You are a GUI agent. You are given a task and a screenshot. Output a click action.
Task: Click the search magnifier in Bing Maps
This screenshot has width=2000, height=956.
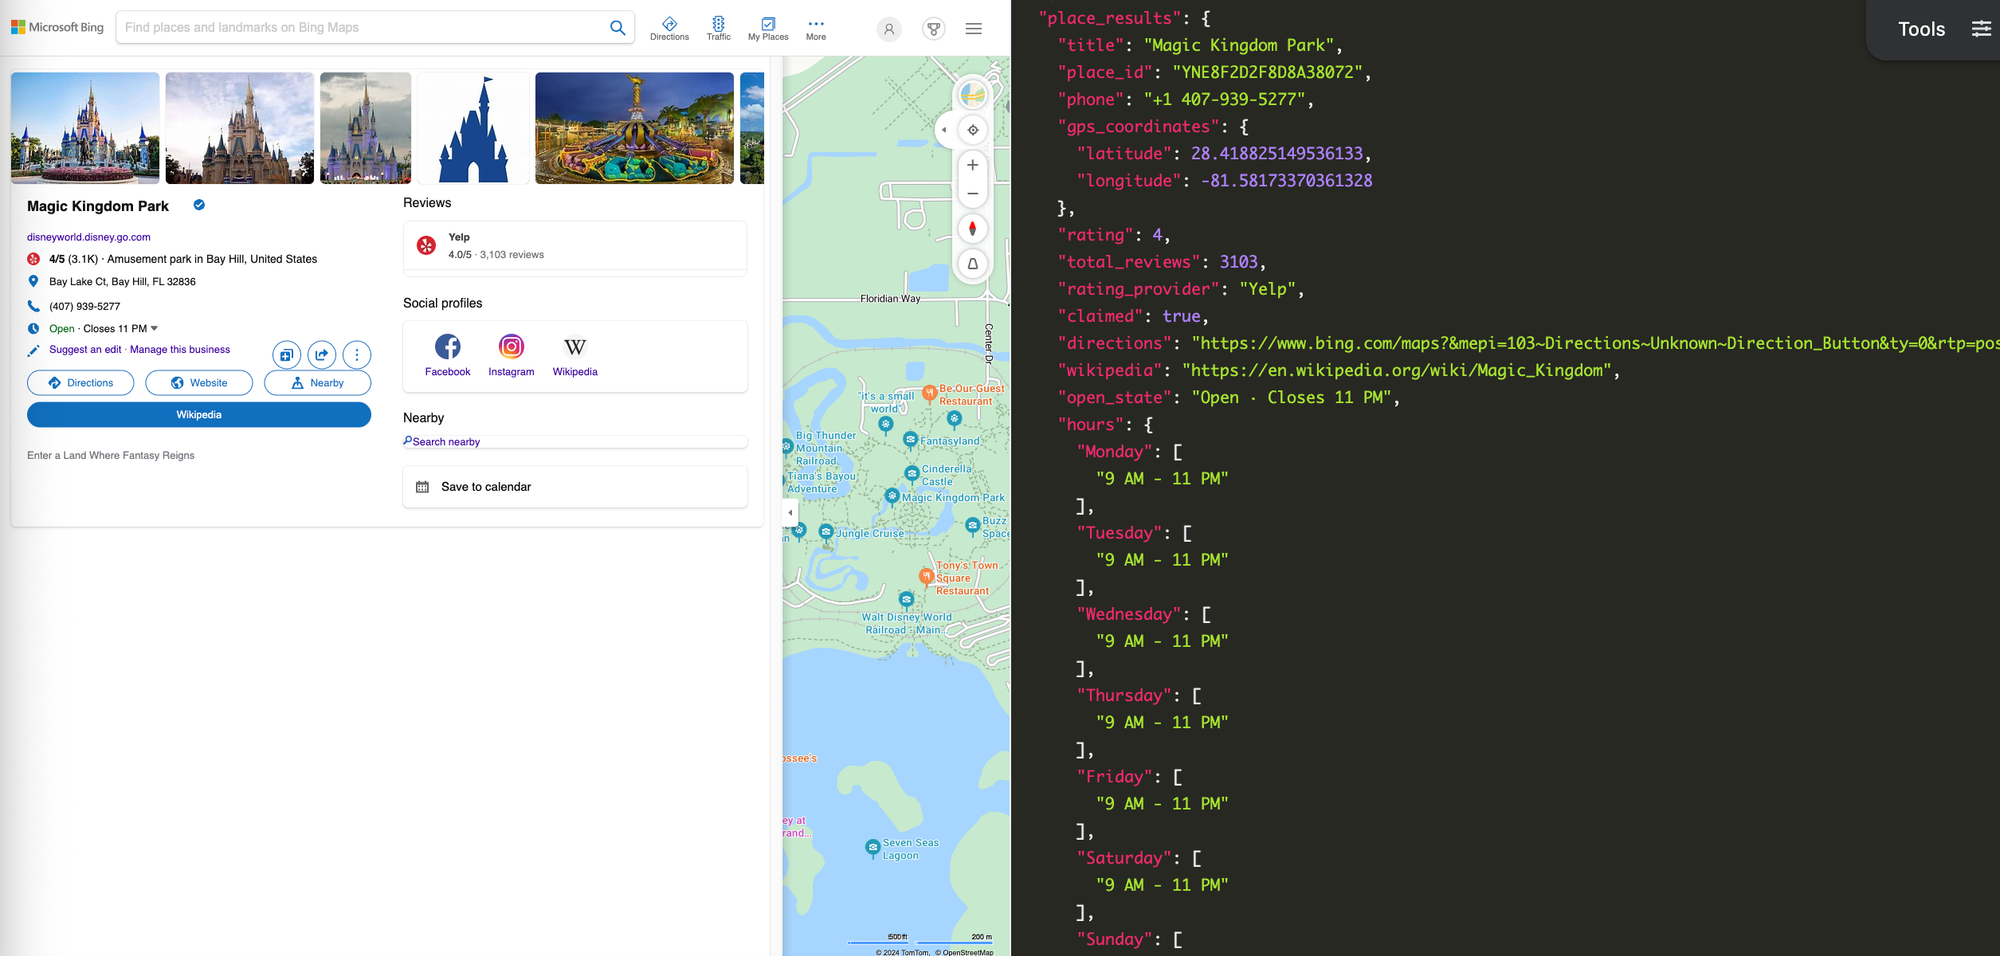(618, 28)
